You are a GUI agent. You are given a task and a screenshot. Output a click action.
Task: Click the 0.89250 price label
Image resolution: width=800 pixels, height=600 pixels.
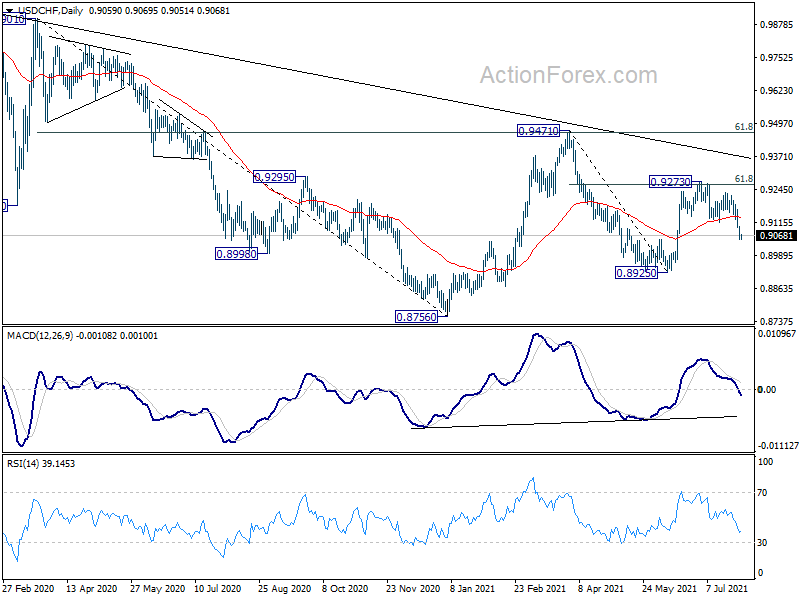tap(636, 273)
